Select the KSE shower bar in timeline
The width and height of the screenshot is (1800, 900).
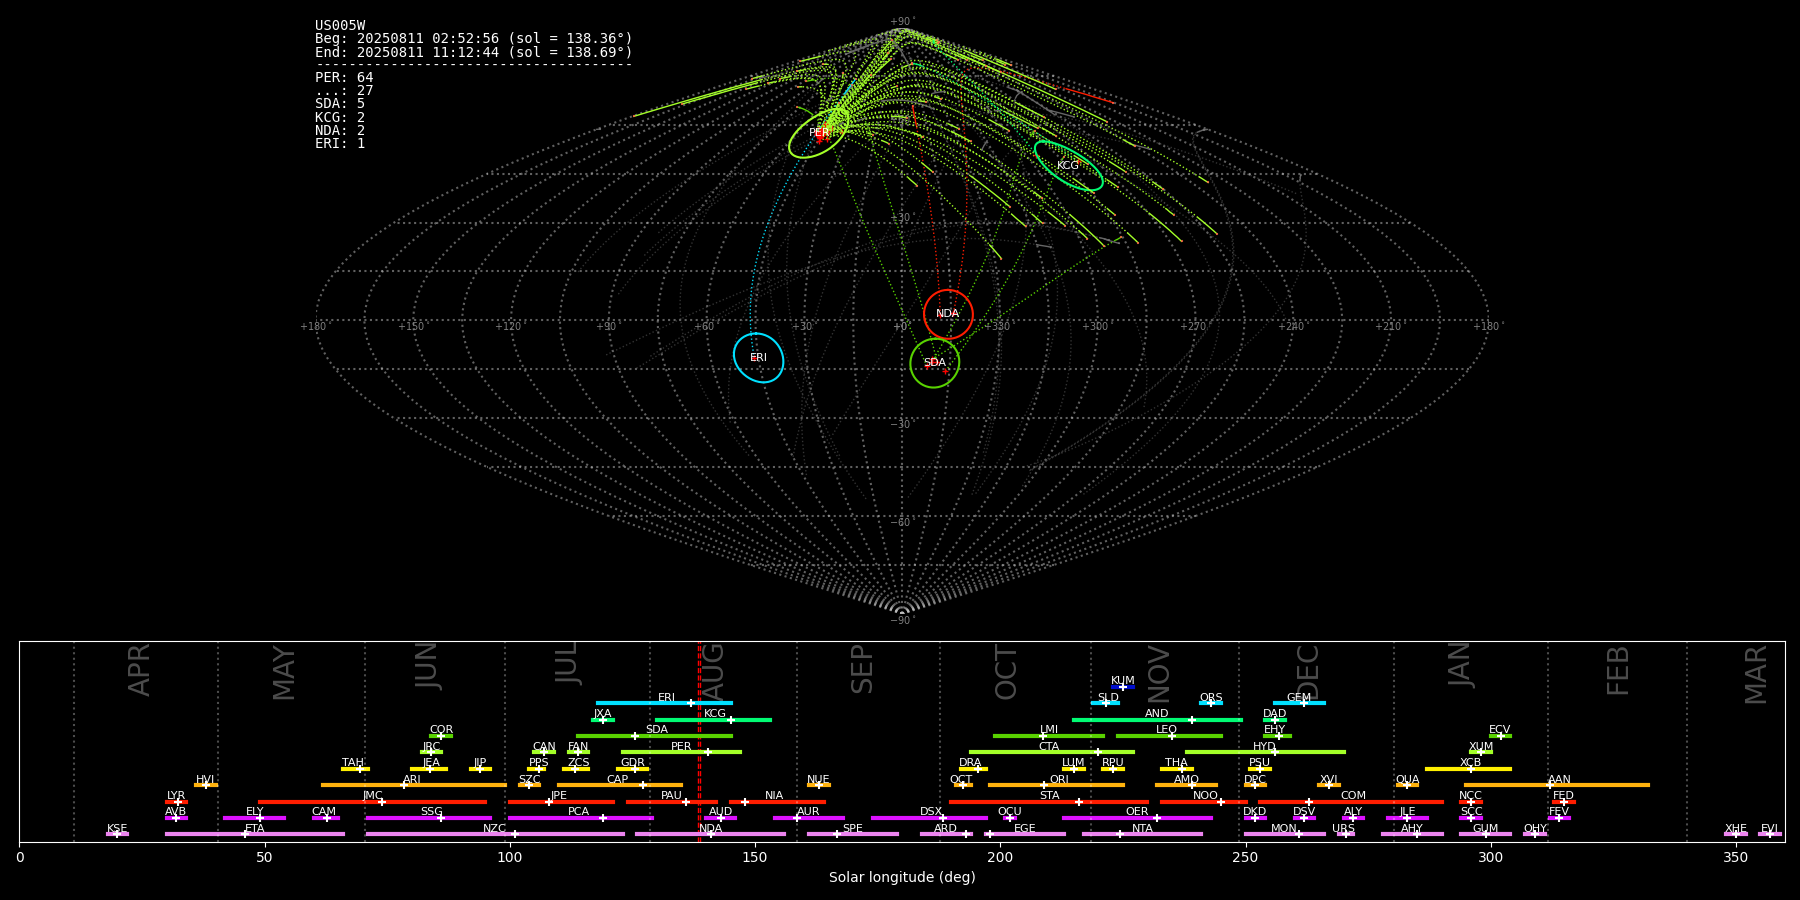[117, 834]
